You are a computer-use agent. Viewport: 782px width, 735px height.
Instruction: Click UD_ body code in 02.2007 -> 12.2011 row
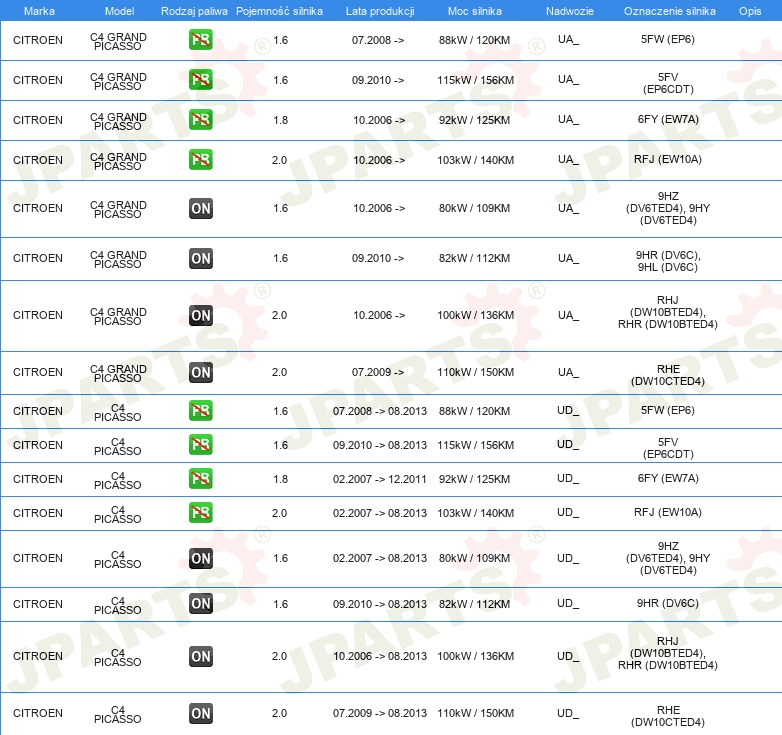pos(568,479)
